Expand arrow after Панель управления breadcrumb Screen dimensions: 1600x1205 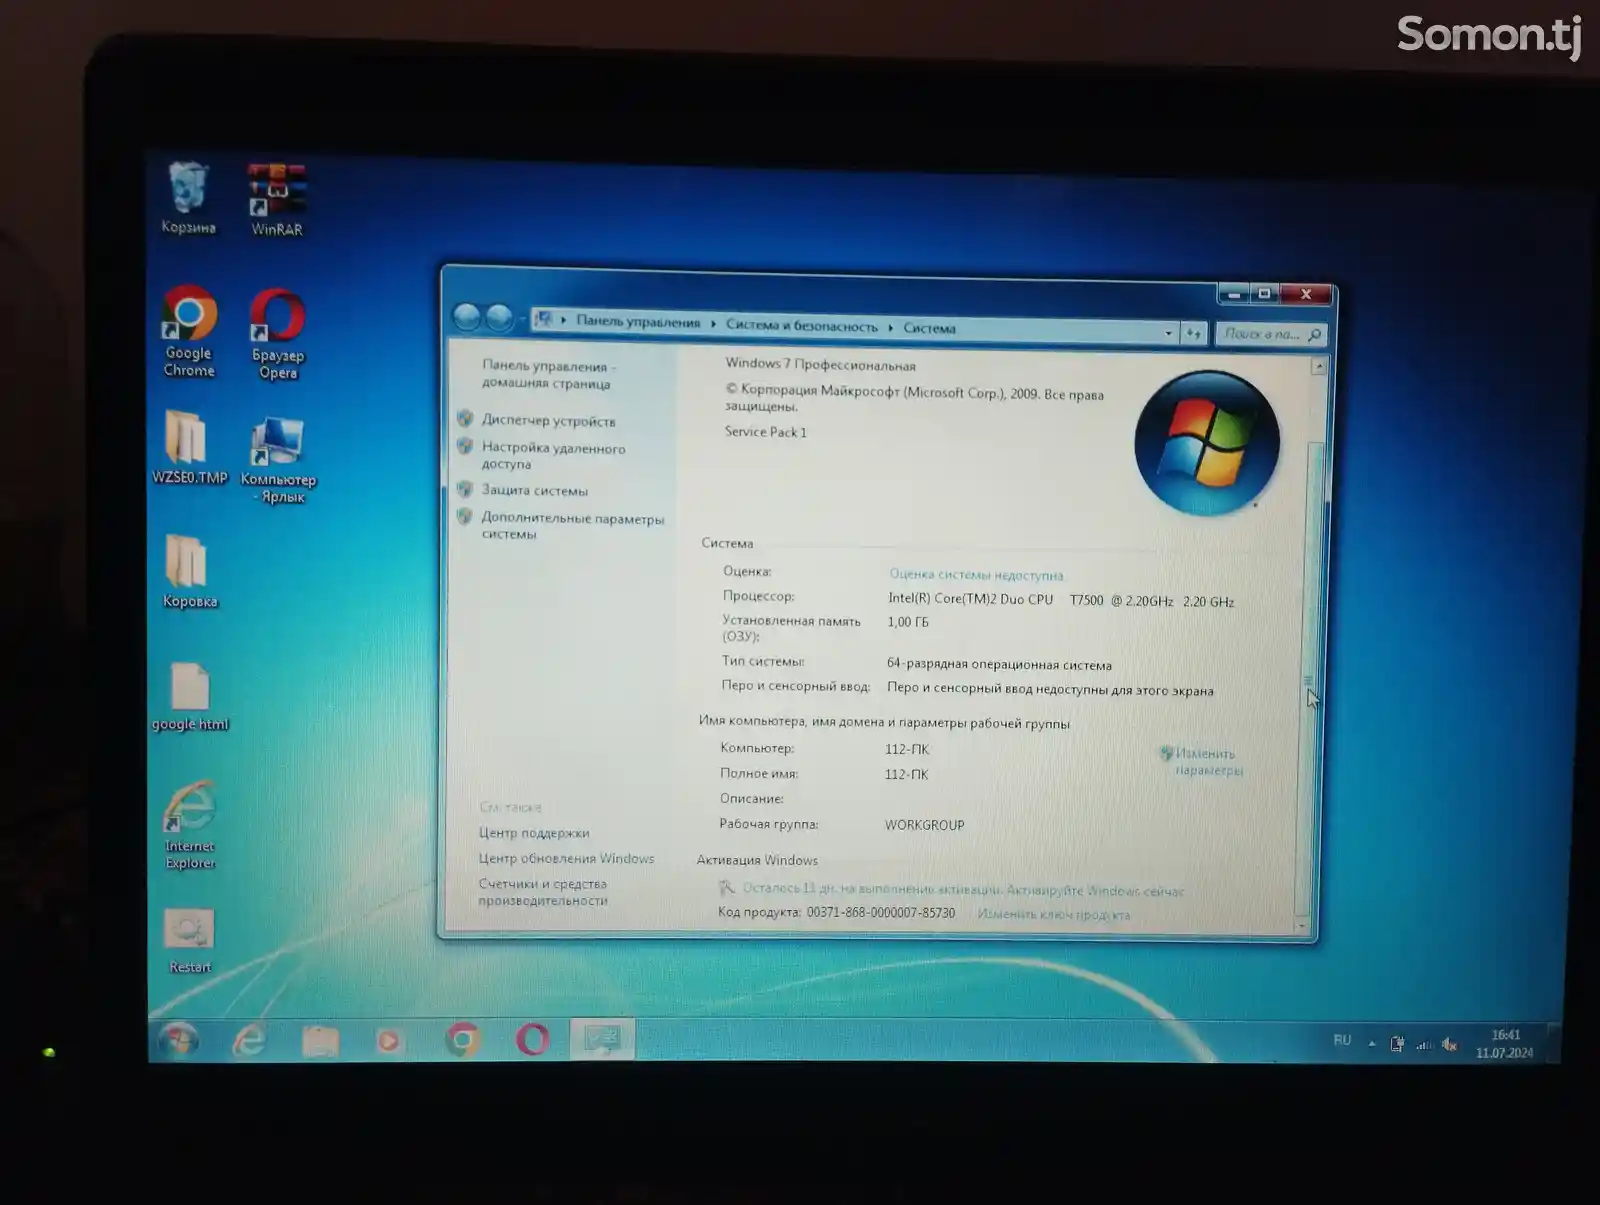coord(713,324)
